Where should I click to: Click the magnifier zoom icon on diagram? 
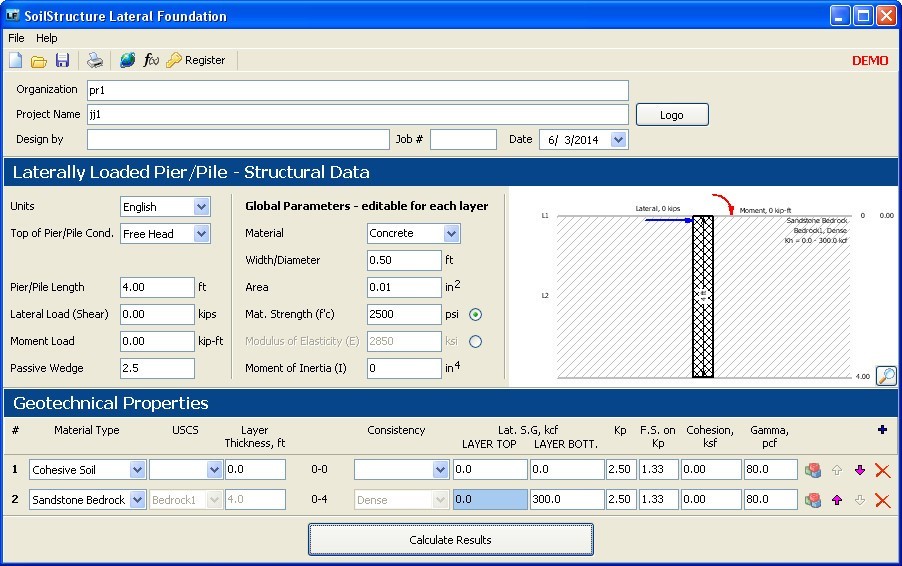(886, 376)
